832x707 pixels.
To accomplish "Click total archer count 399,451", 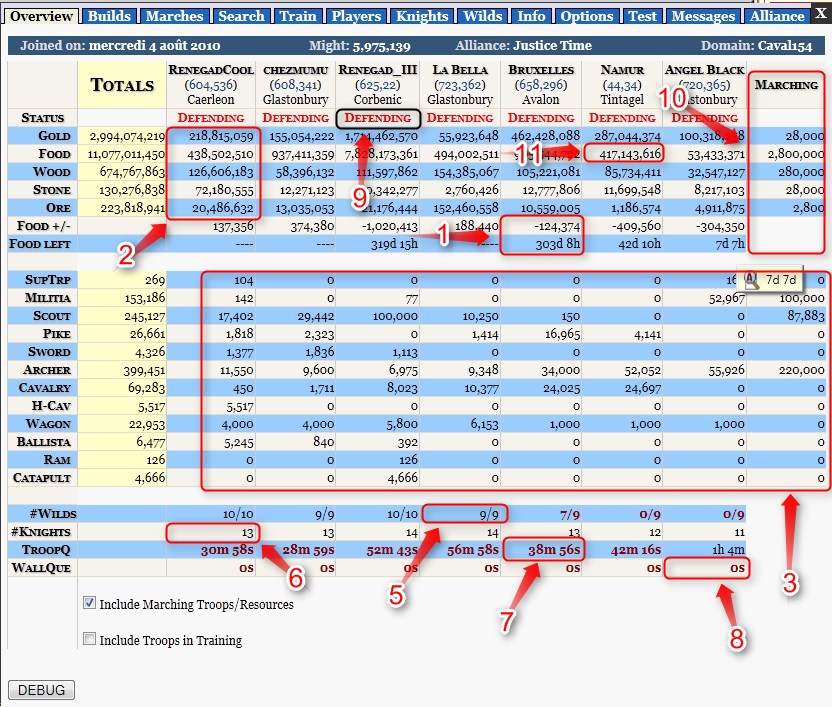I will pos(144,370).
